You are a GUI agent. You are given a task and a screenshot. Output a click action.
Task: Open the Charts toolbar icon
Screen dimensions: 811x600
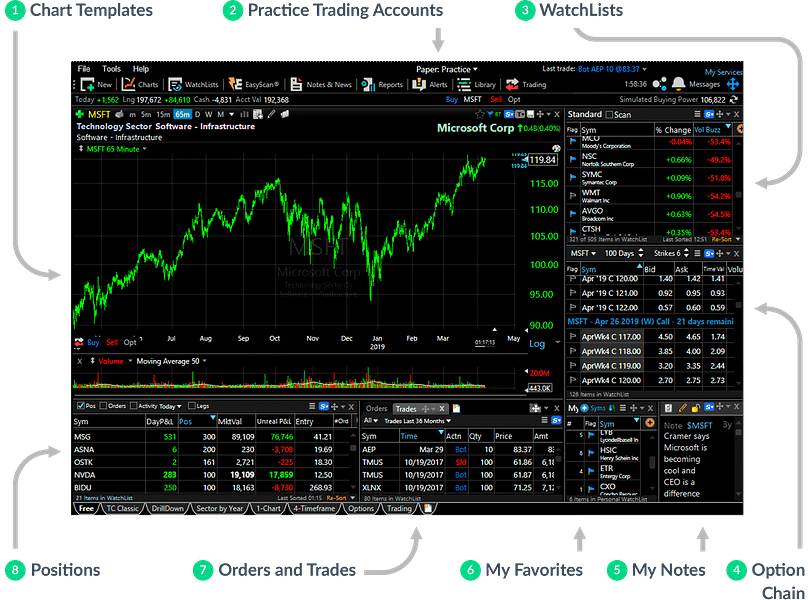pos(138,85)
